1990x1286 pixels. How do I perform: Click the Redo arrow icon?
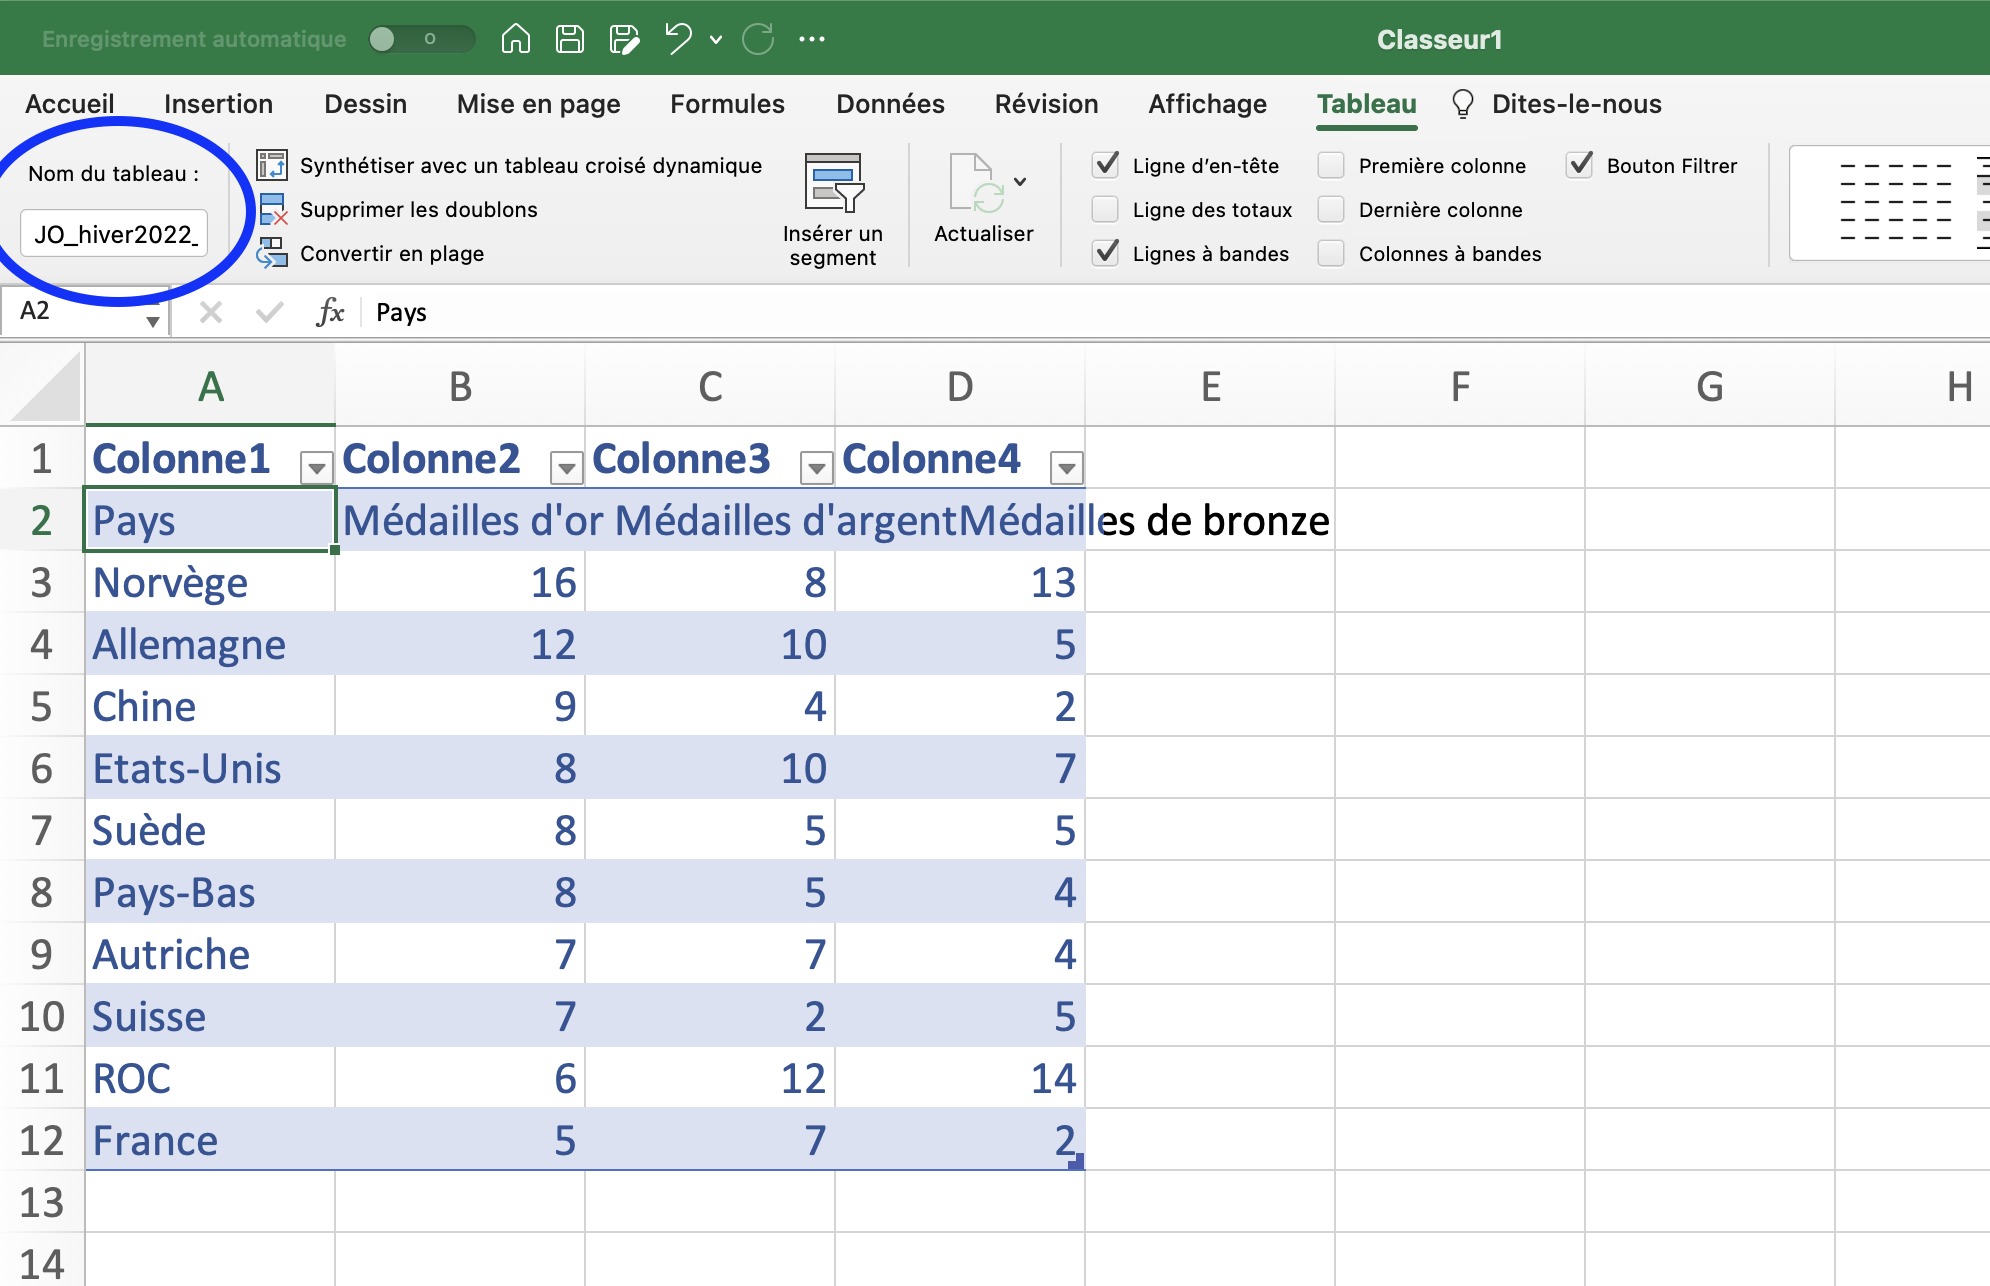click(758, 39)
